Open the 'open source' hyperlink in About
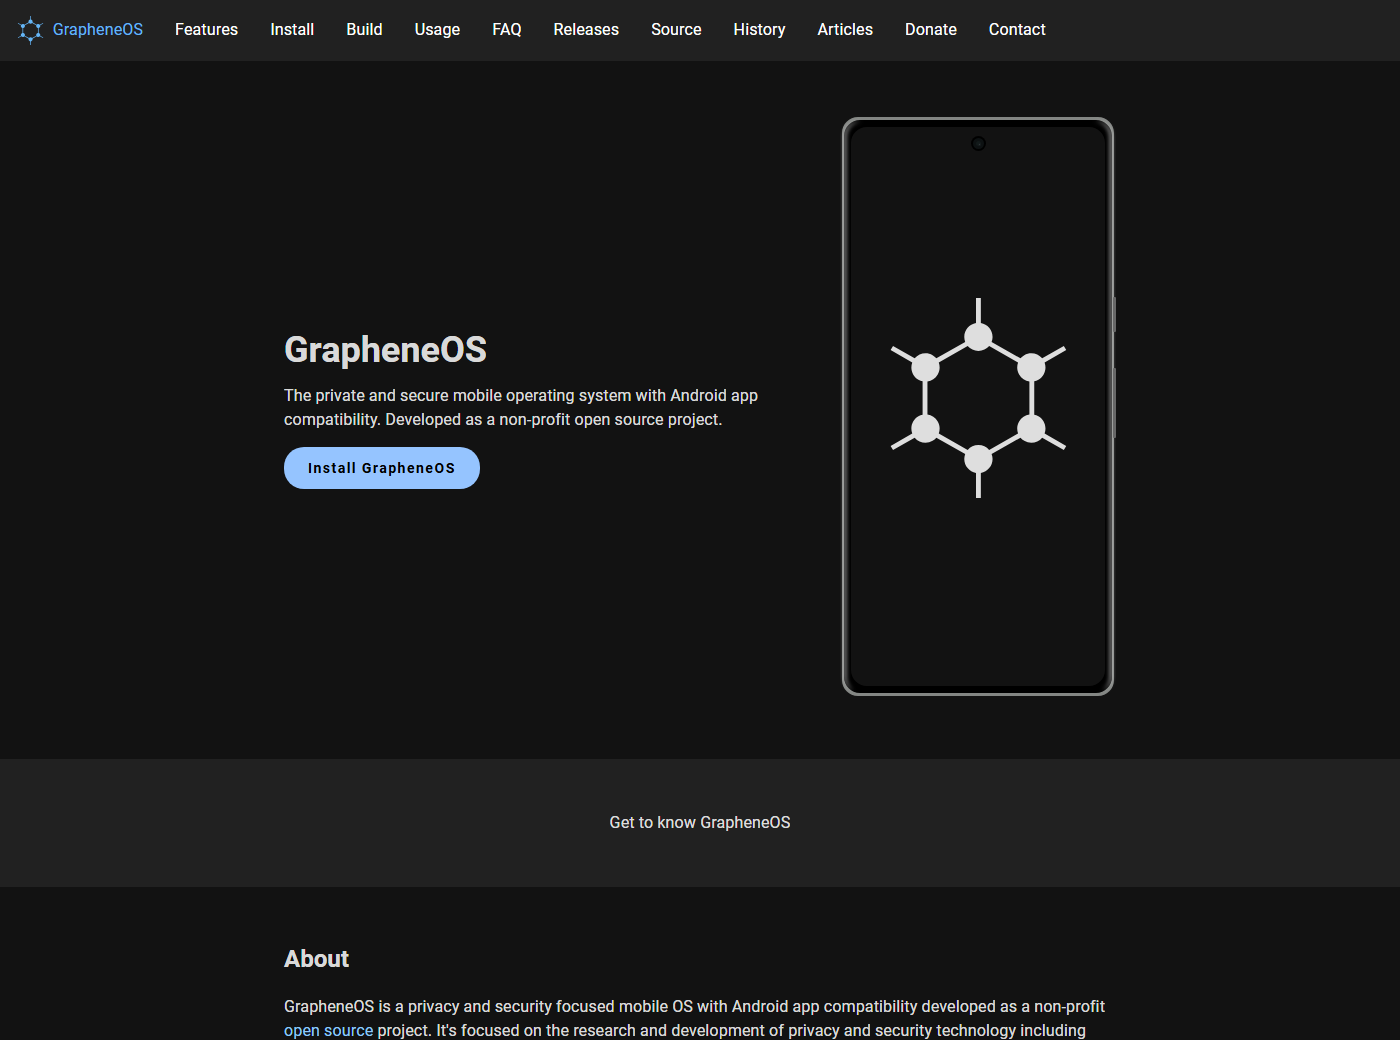Viewport: 1400px width, 1040px height. [x=328, y=1030]
